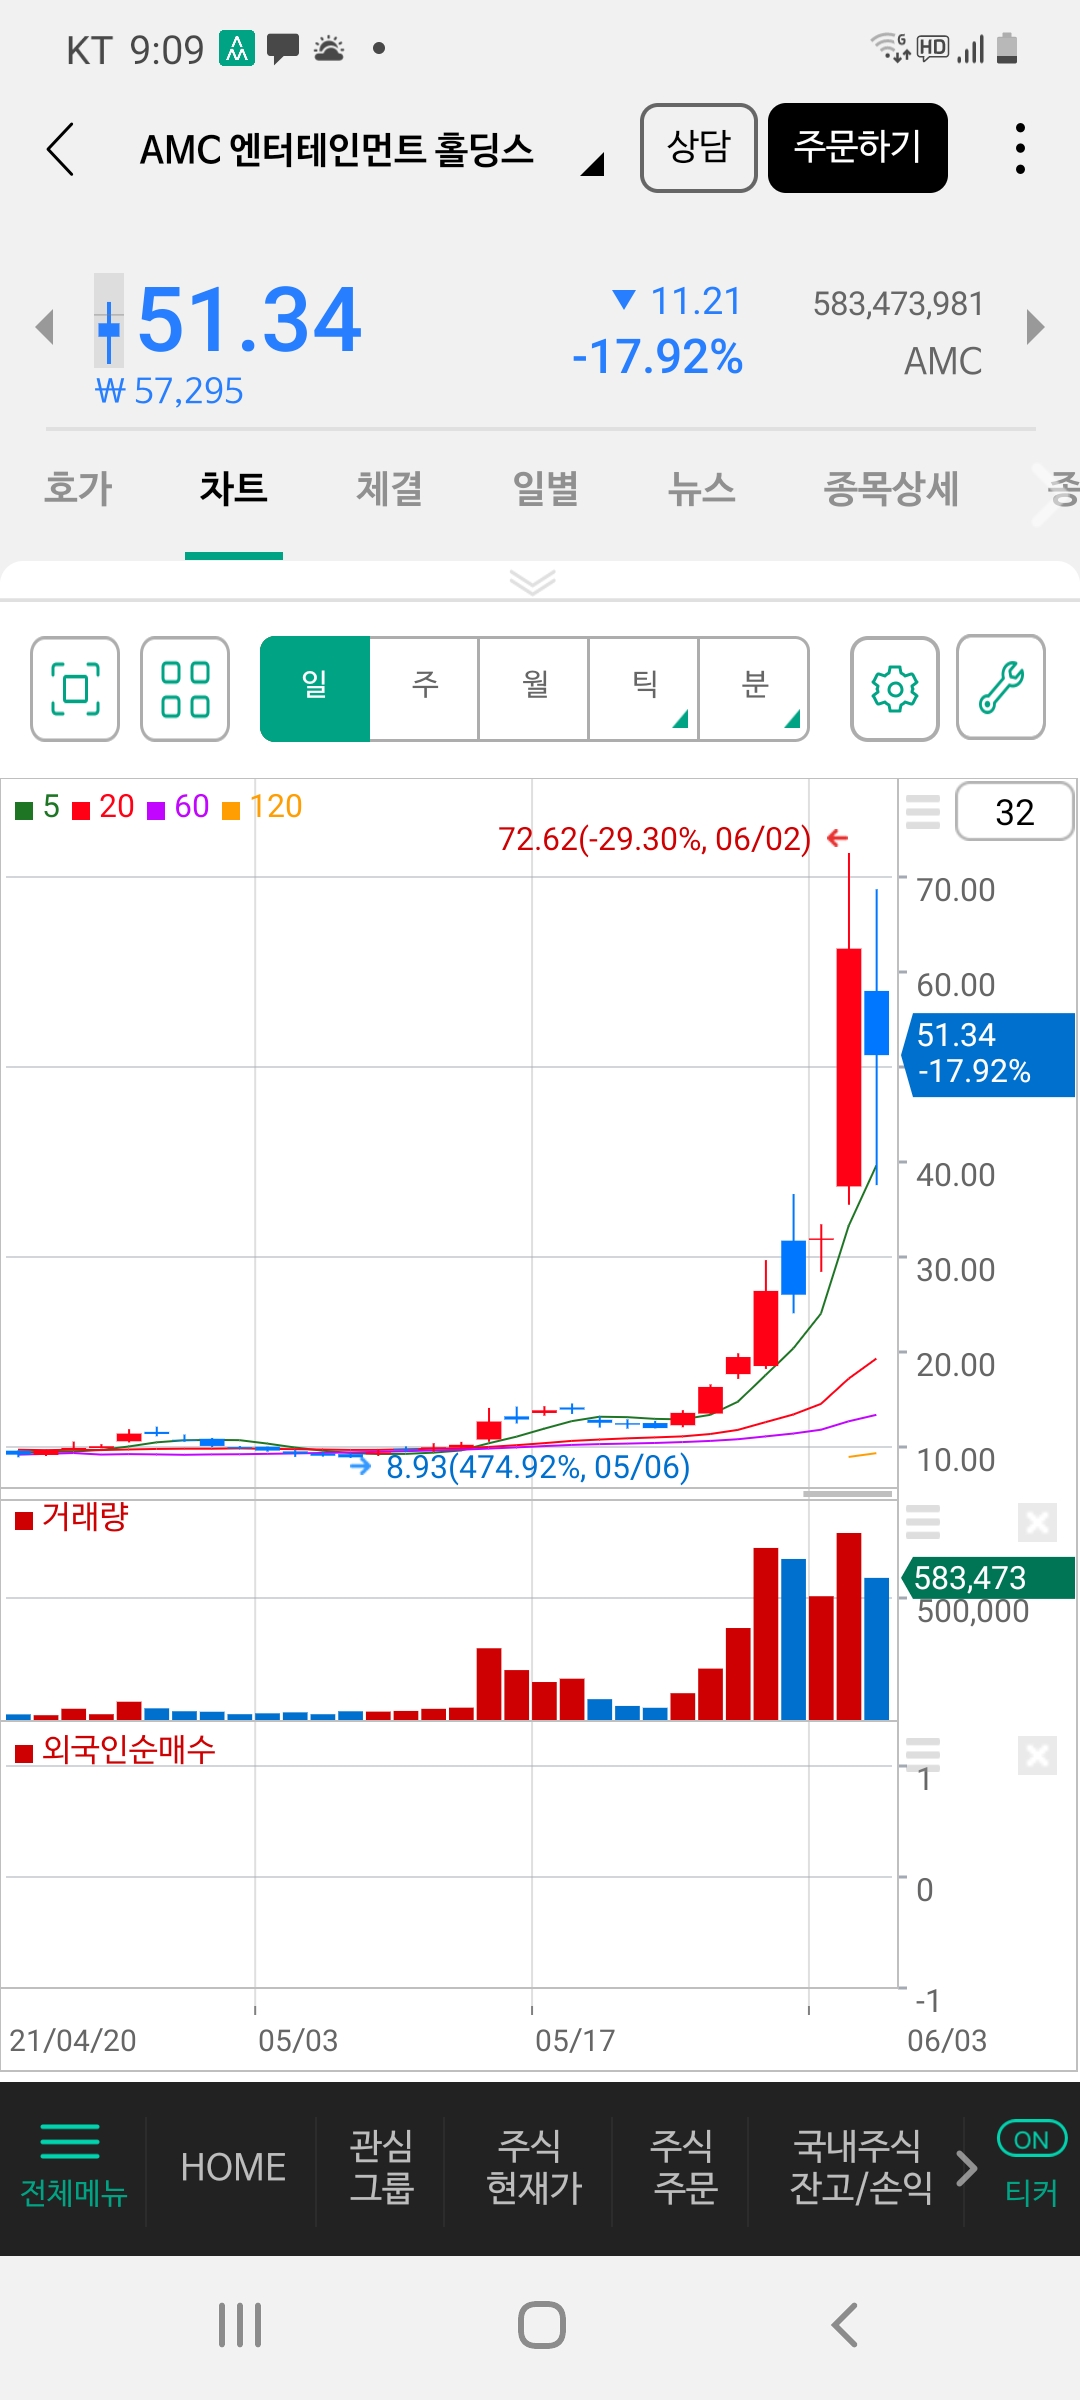Go back using the header arrow

coord(61,149)
